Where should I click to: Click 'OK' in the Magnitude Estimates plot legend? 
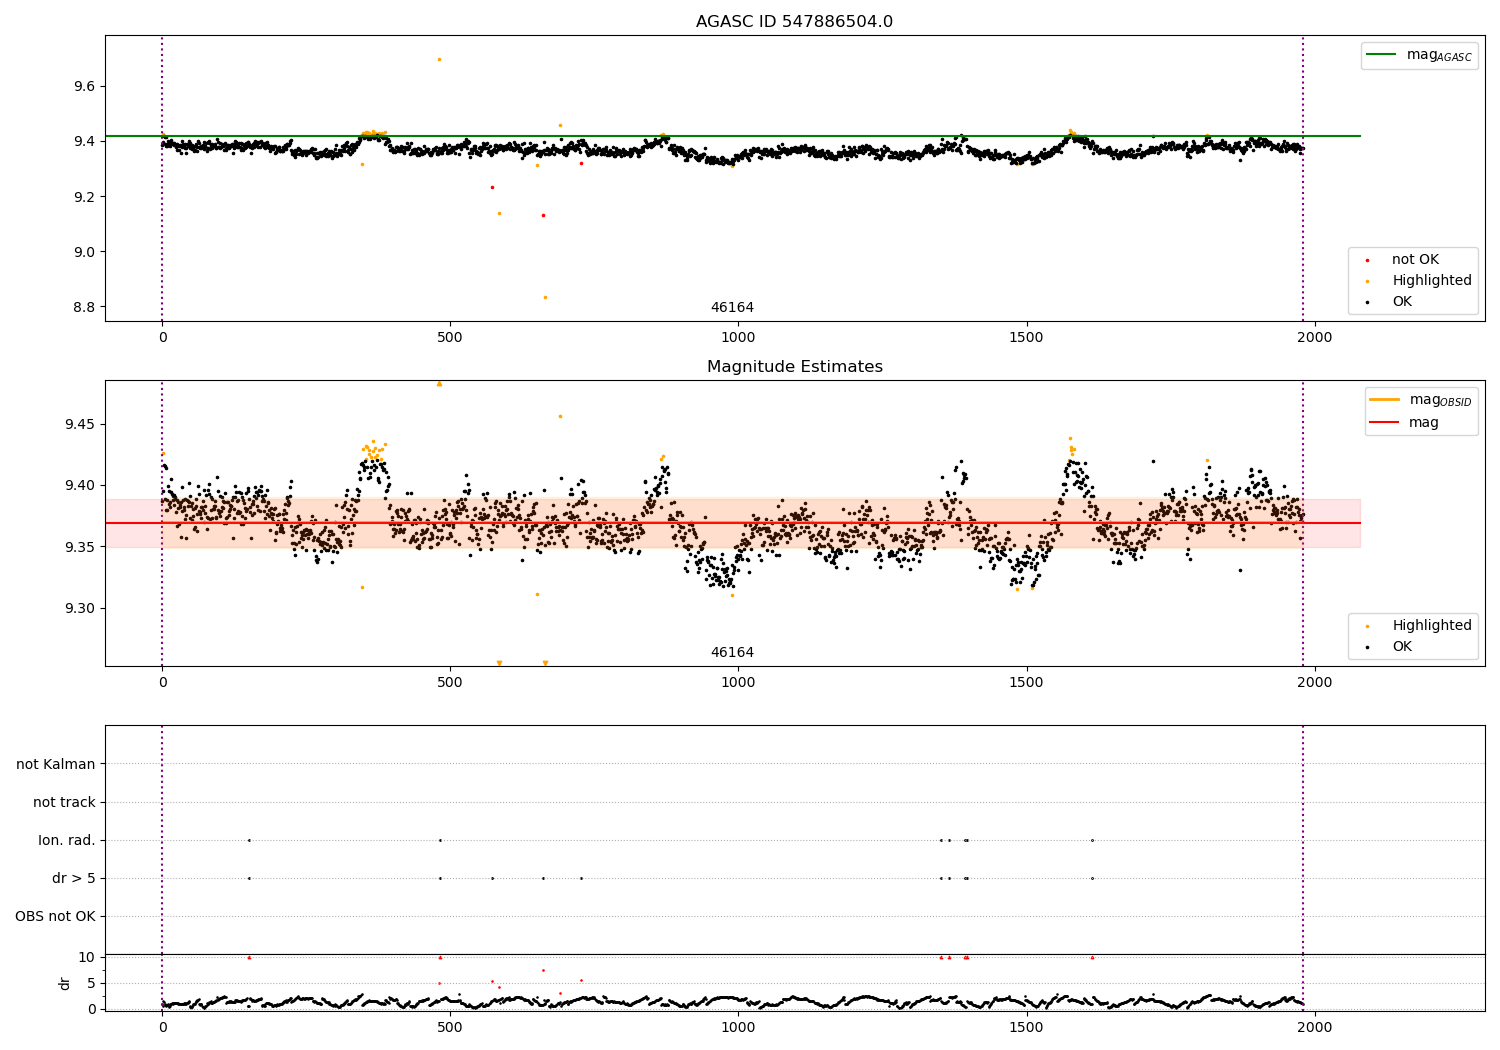click(x=1402, y=647)
